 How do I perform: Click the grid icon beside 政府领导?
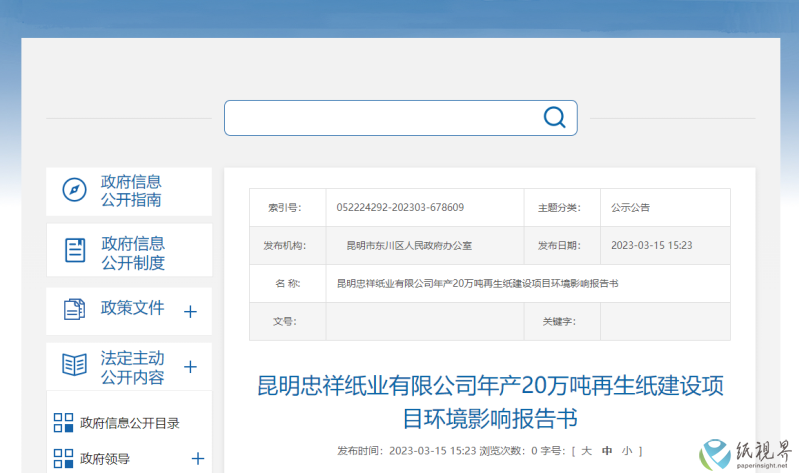pos(64,458)
